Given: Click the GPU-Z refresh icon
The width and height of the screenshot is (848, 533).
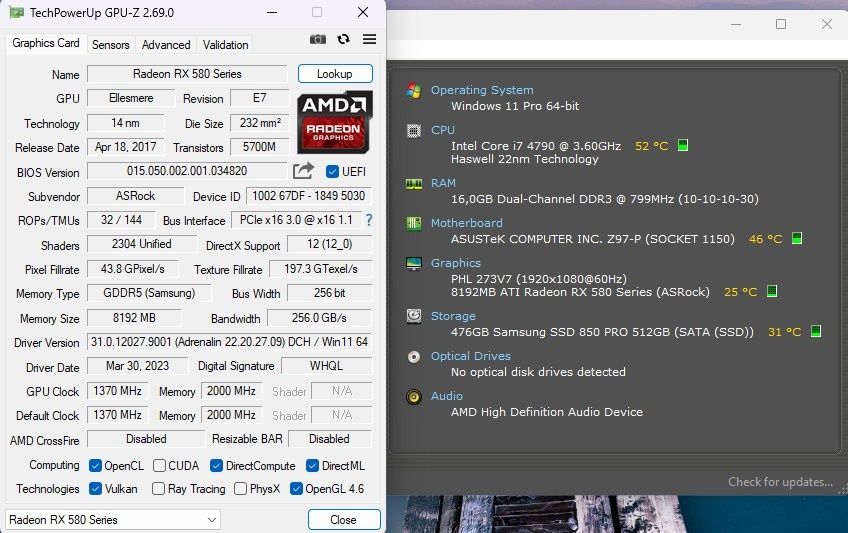Looking at the screenshot, I should point(343,39).
